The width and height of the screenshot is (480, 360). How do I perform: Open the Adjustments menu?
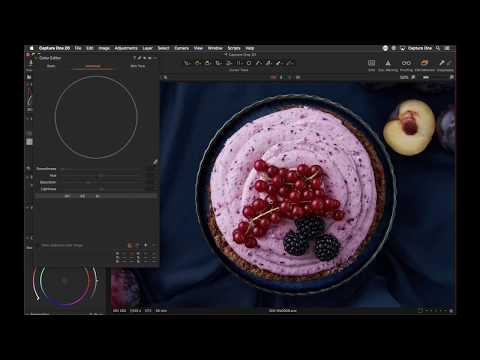click(x=126, y=48)
